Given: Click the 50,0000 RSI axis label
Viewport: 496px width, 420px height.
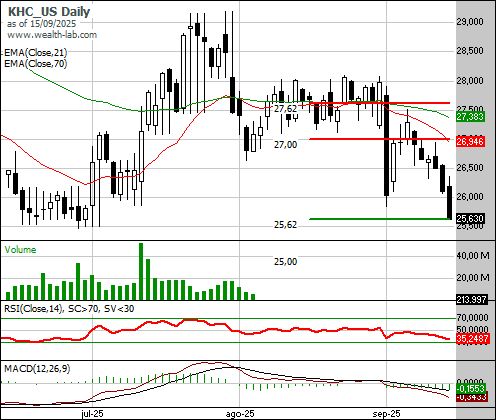Looking at the screenshot, I should (x=472, y=329).
